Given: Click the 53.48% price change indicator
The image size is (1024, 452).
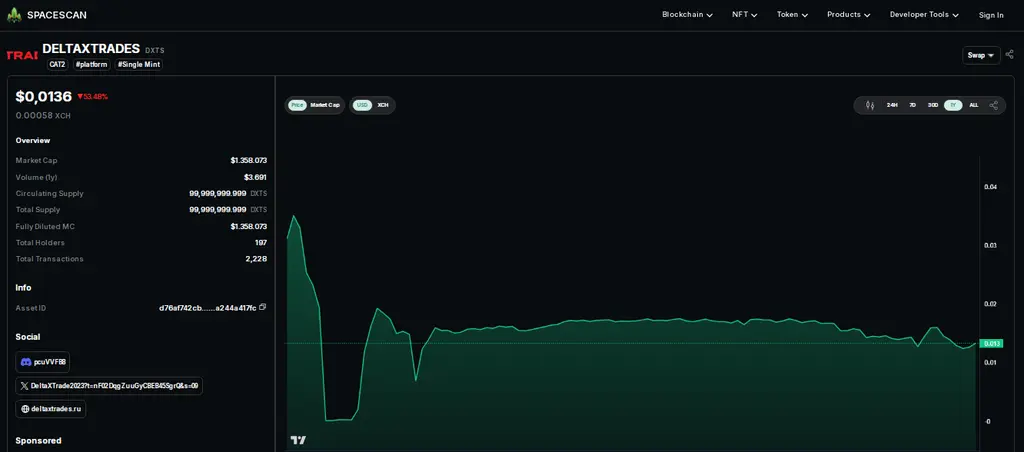Looking at the screenshot, I should coord(92,97).
